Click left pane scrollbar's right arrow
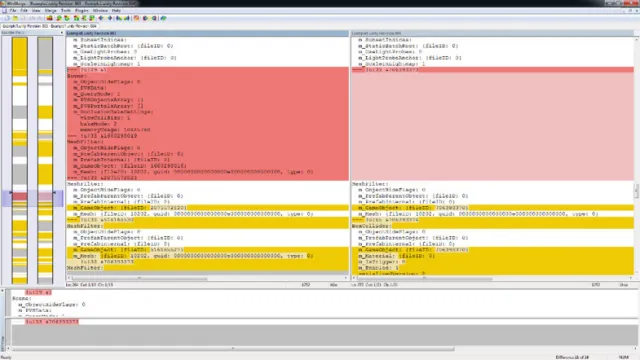Screen dimensions: 640x360 (346, 279)
